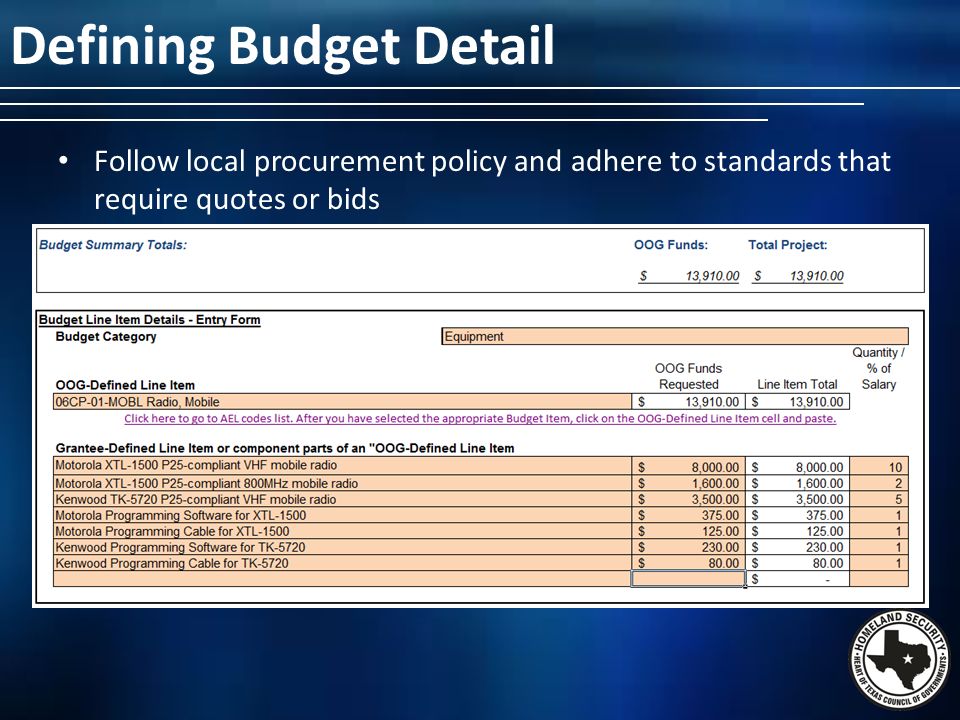Image resolution: width=960 pixels, height=720 pixels.
Task: Click the Total Project summary amount 13,910.00
Action: 798,276
